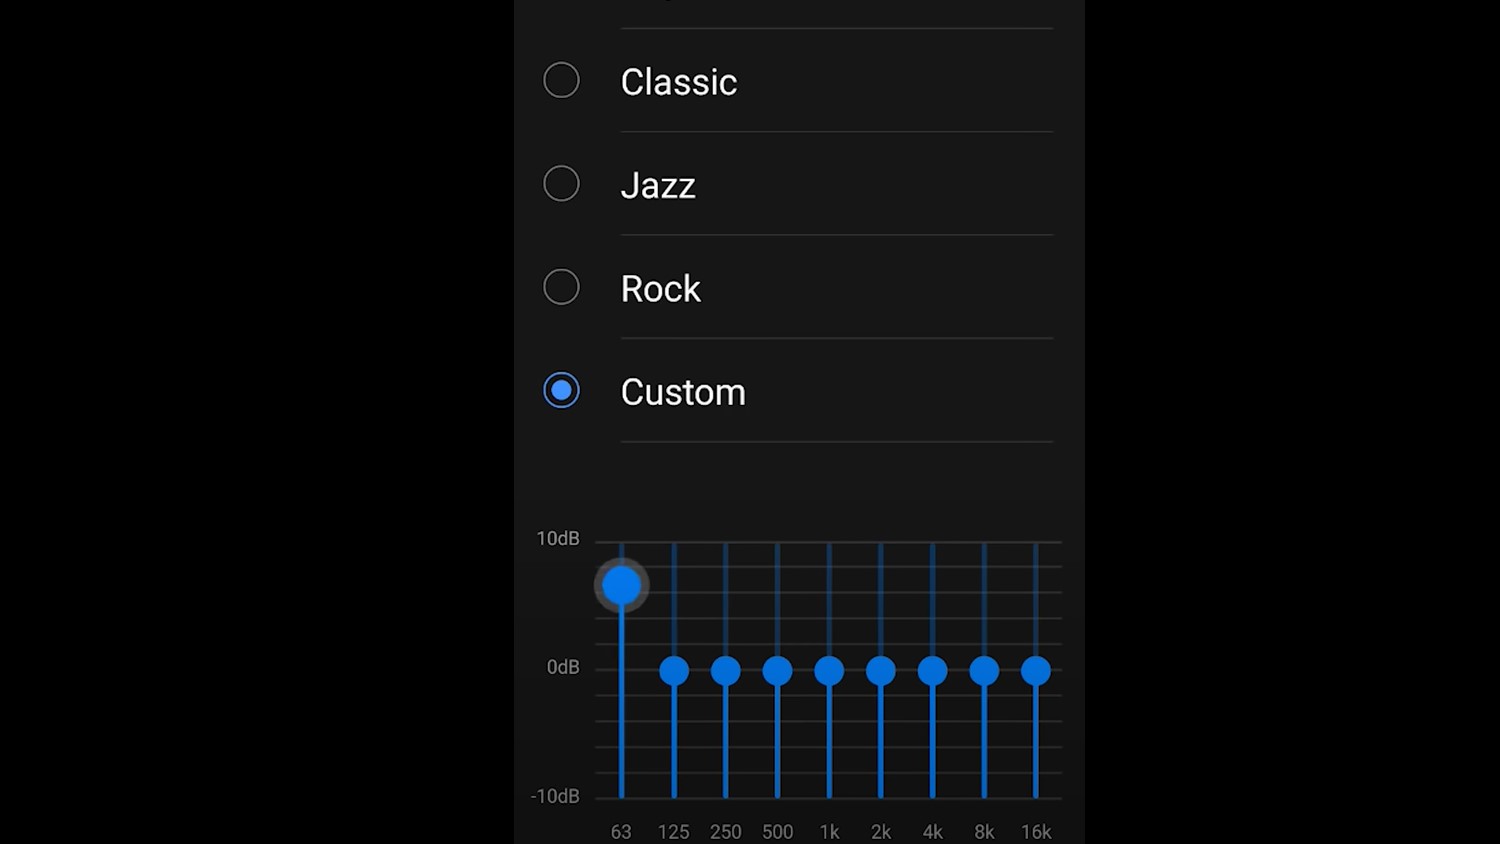Click the 250 Hz band slider knob
This screenshot has height=844, width=1500.
click(726, 671)
